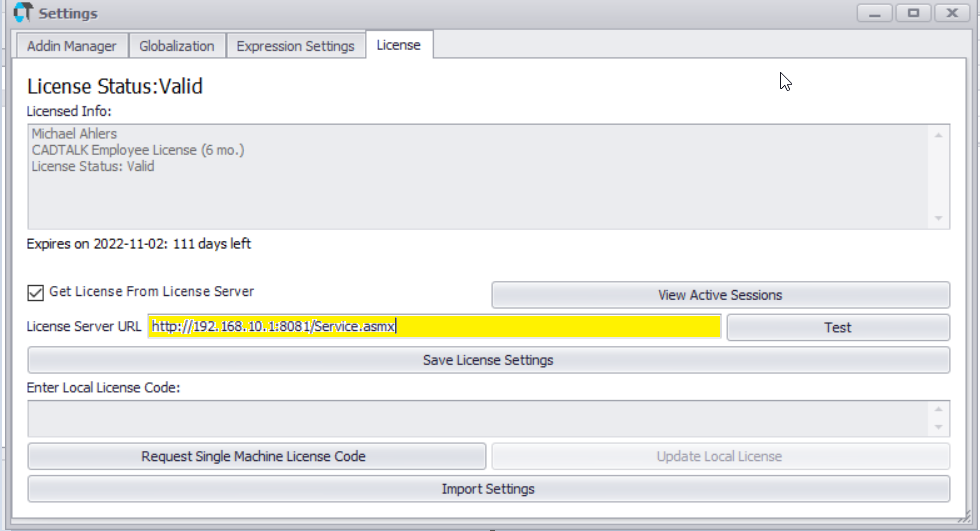Save License Settings
The height and width of the screenshot is (531, 980).
[488, 360]
